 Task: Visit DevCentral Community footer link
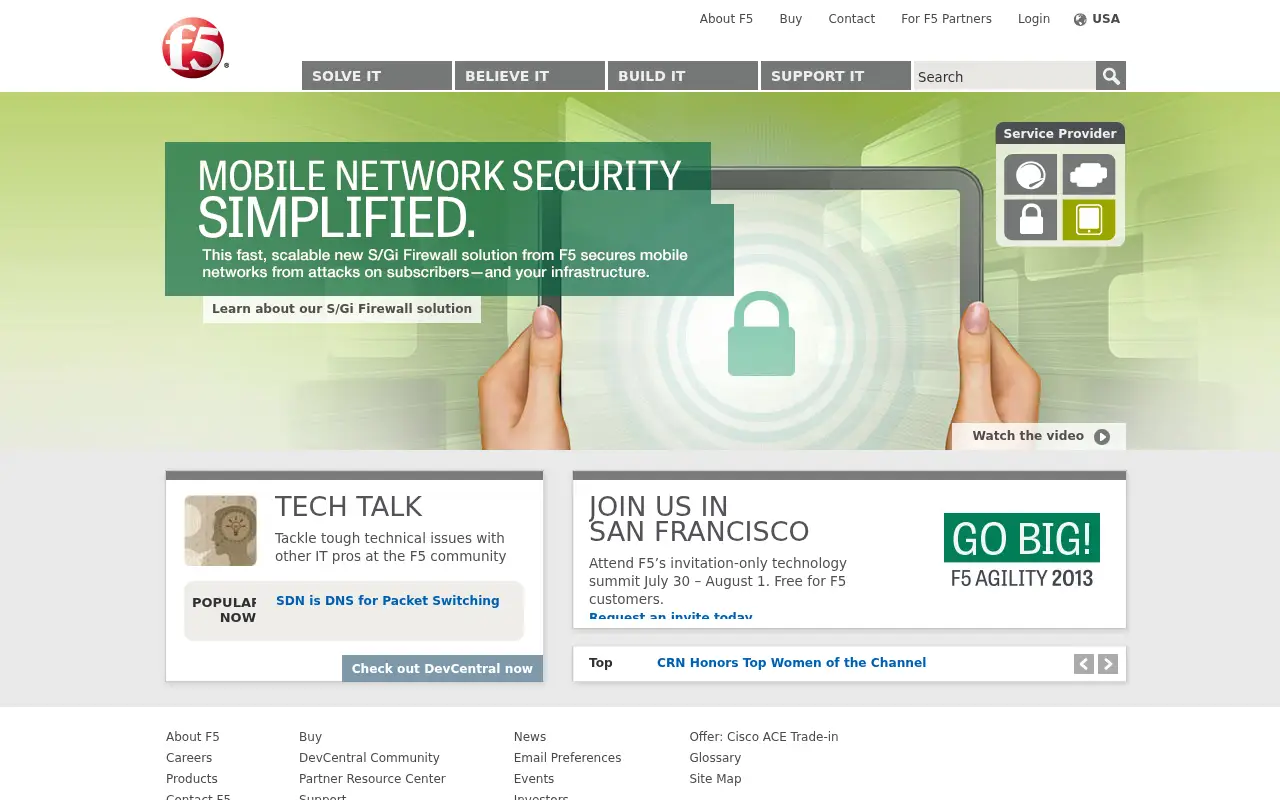coord(369,758)
